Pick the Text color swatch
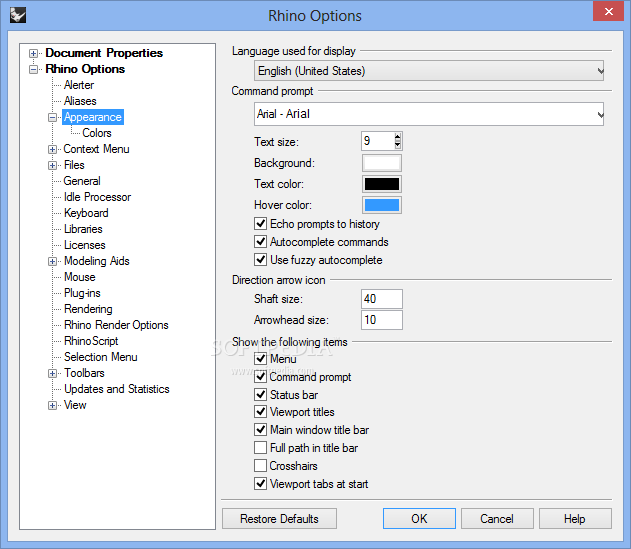The width and height of the screenshot is (631, 549). tap(382, 184)
